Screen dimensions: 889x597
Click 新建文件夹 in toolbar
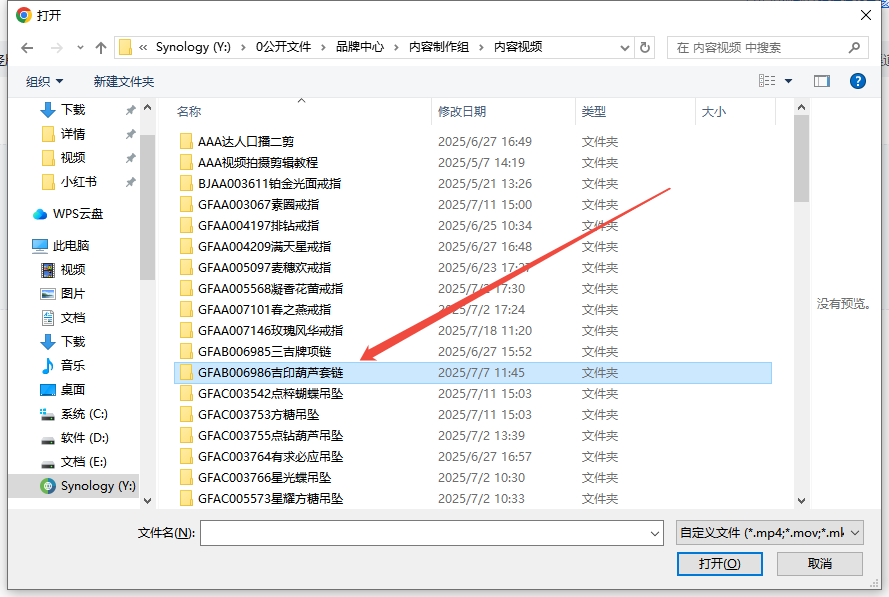(124, 81)
